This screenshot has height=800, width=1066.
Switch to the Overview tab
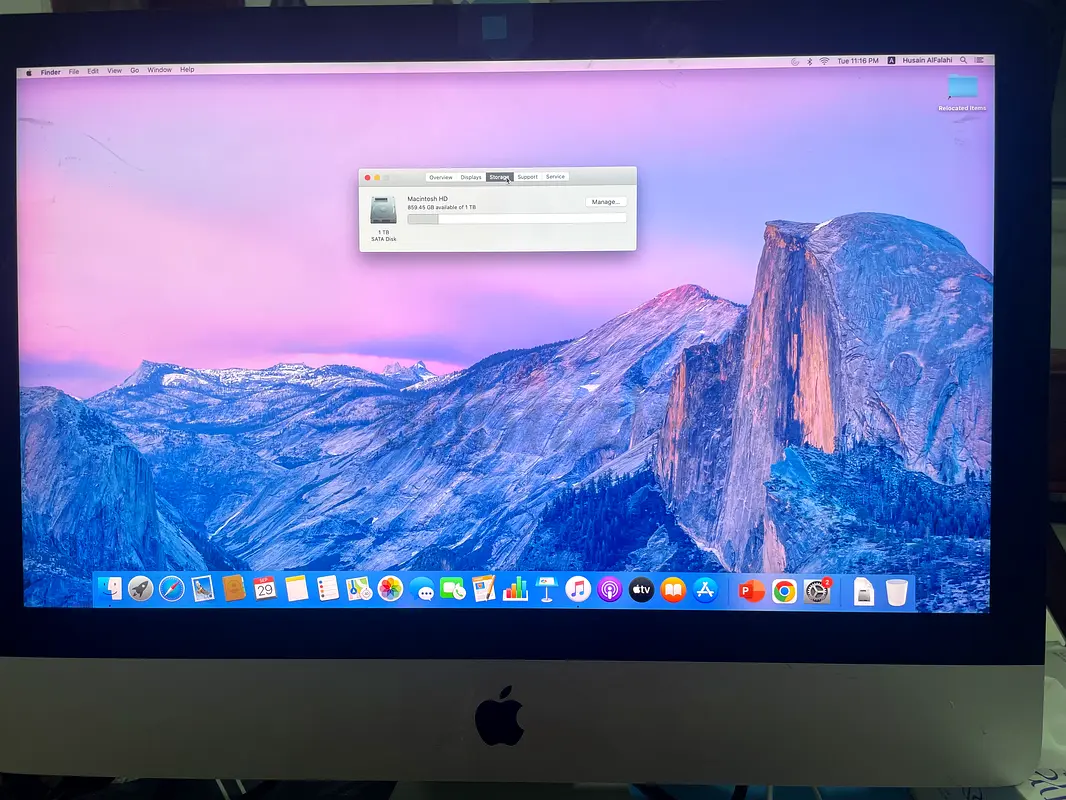(x=441, y=177)
